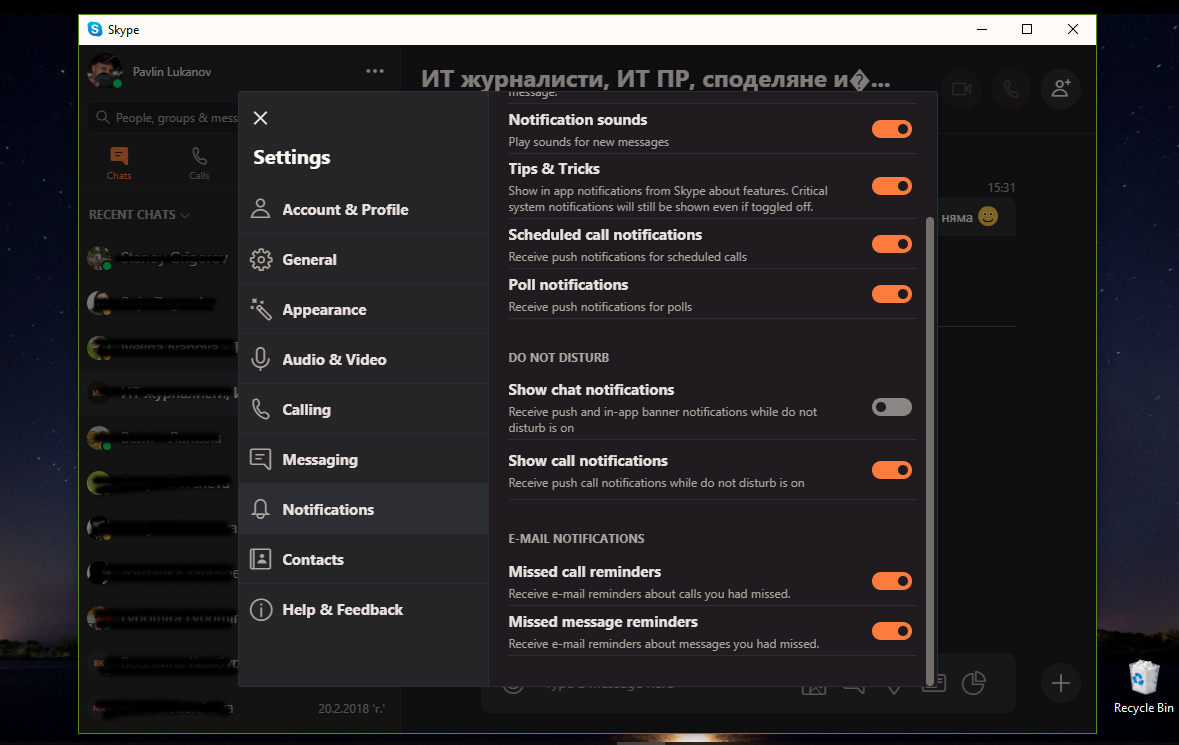
Task: Close the Settings panel with the X icon
Action: (261, 118)
